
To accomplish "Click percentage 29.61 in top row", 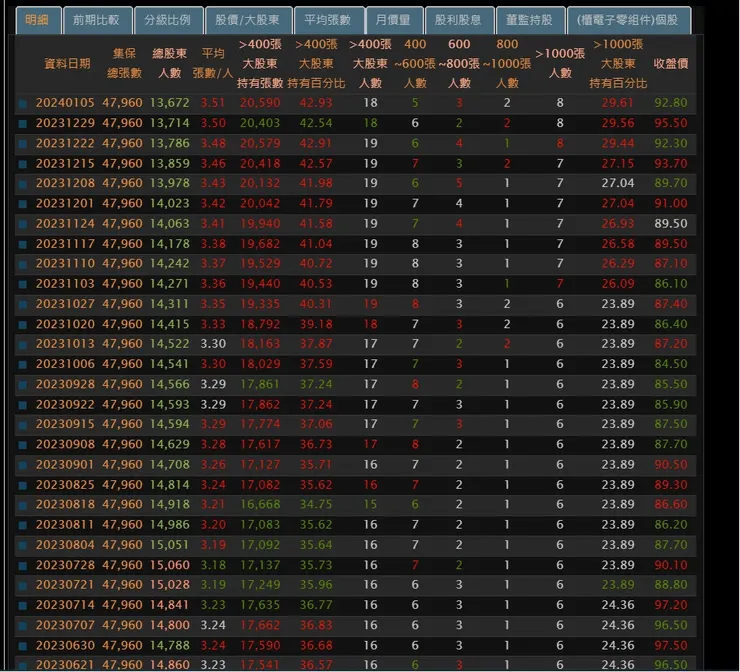I will pos(618,103).
